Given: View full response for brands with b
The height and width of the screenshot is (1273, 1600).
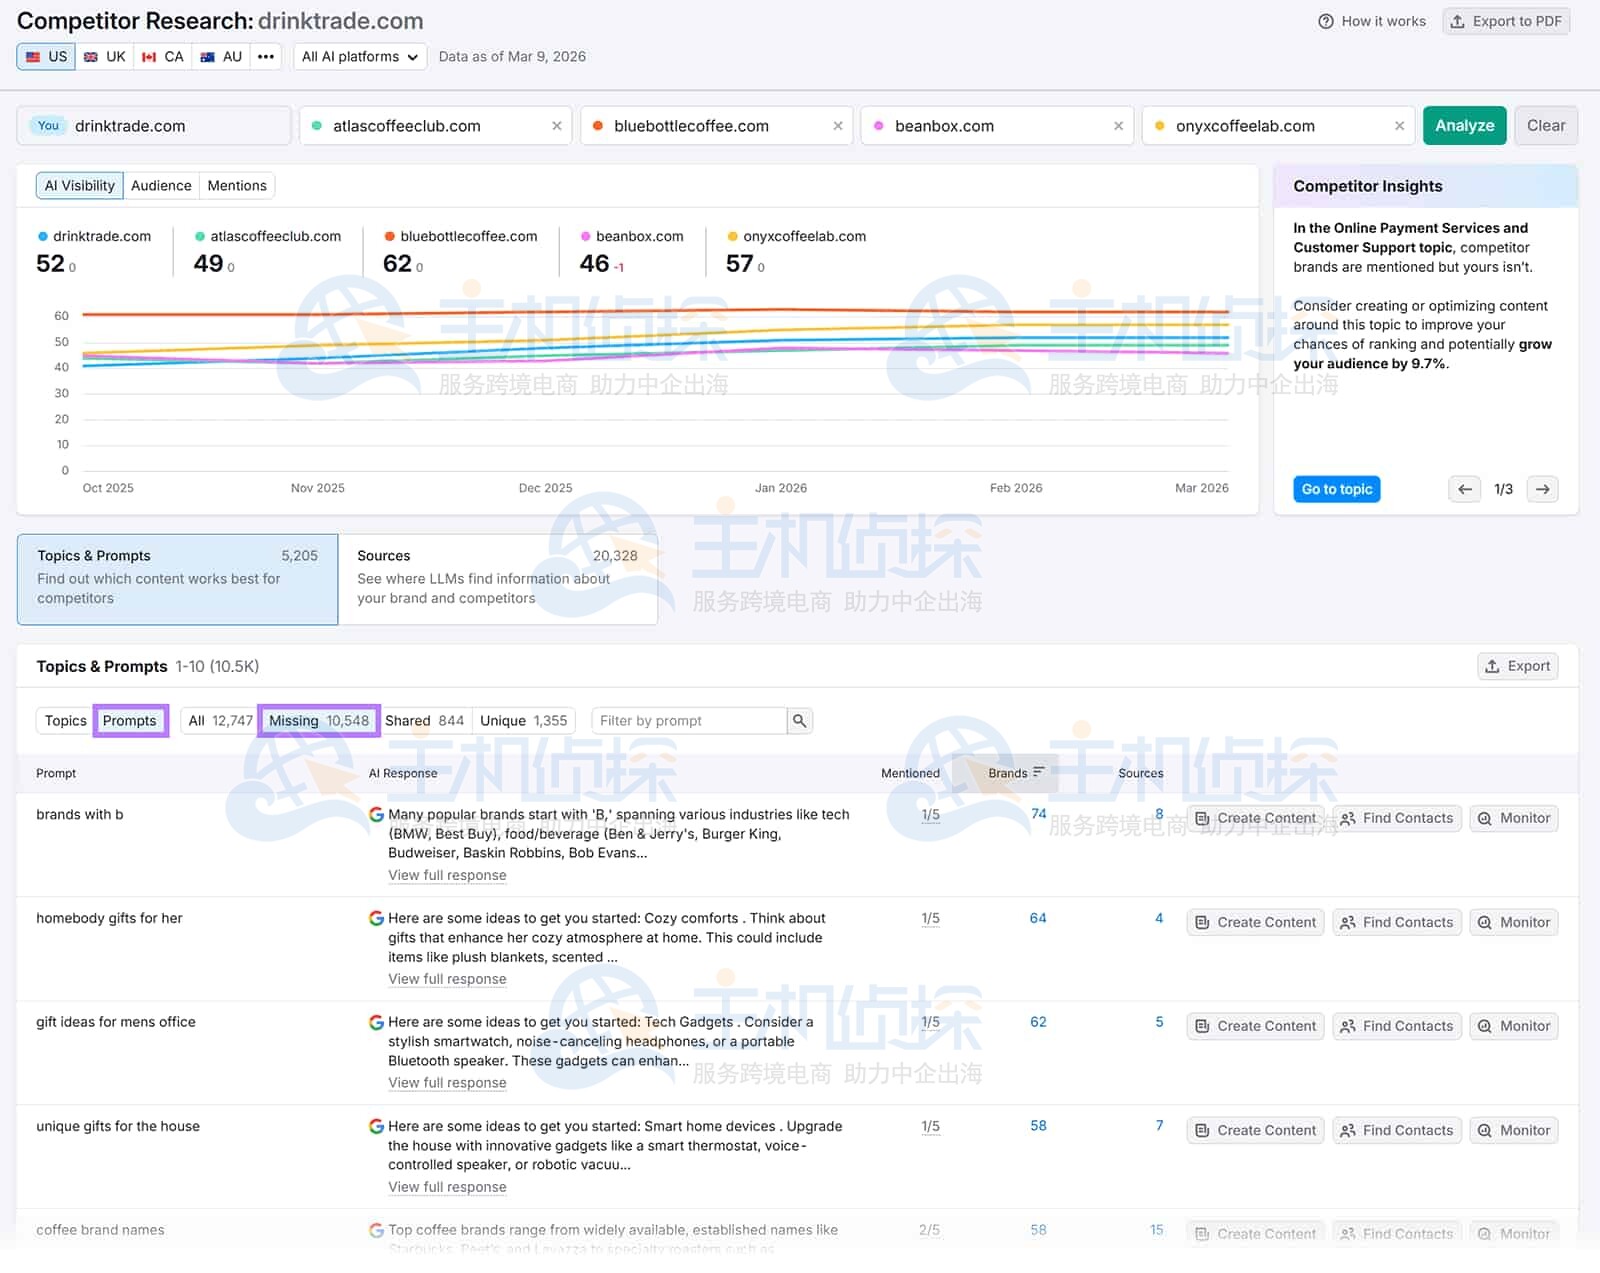Looking at the screenshot, I should (x=447, y=875).
